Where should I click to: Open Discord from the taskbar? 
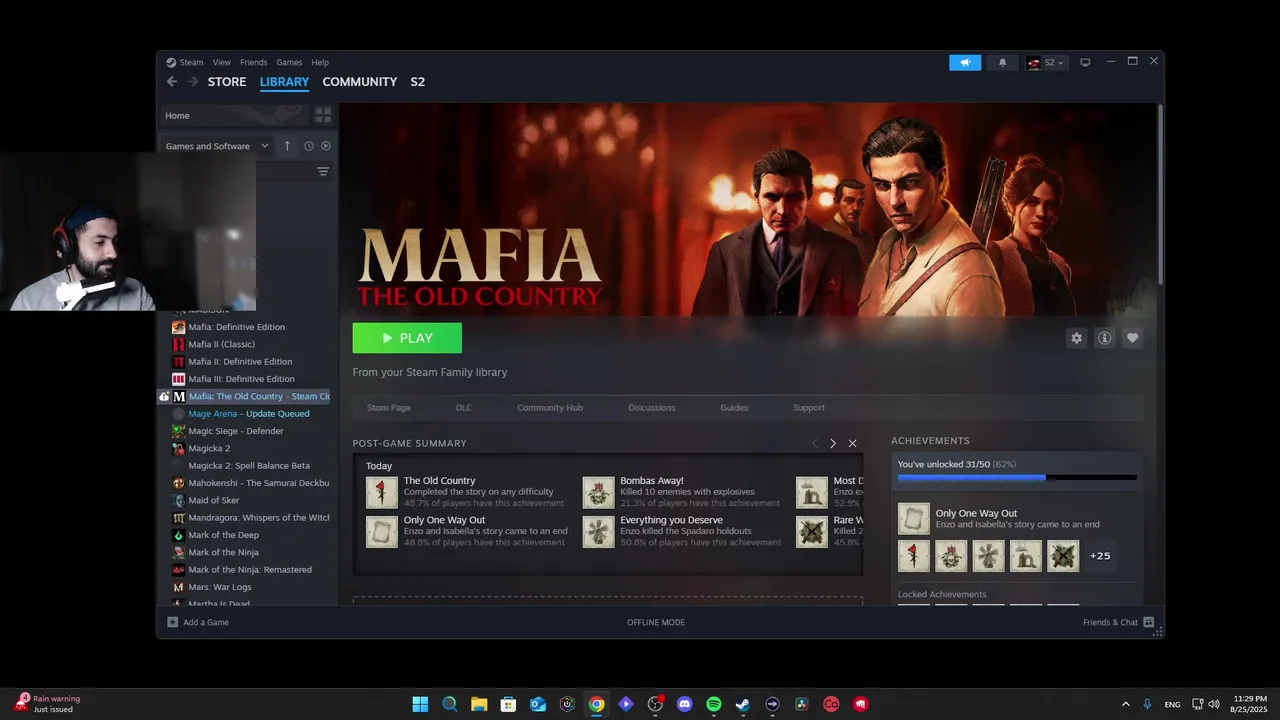click(x=685, y=704)
